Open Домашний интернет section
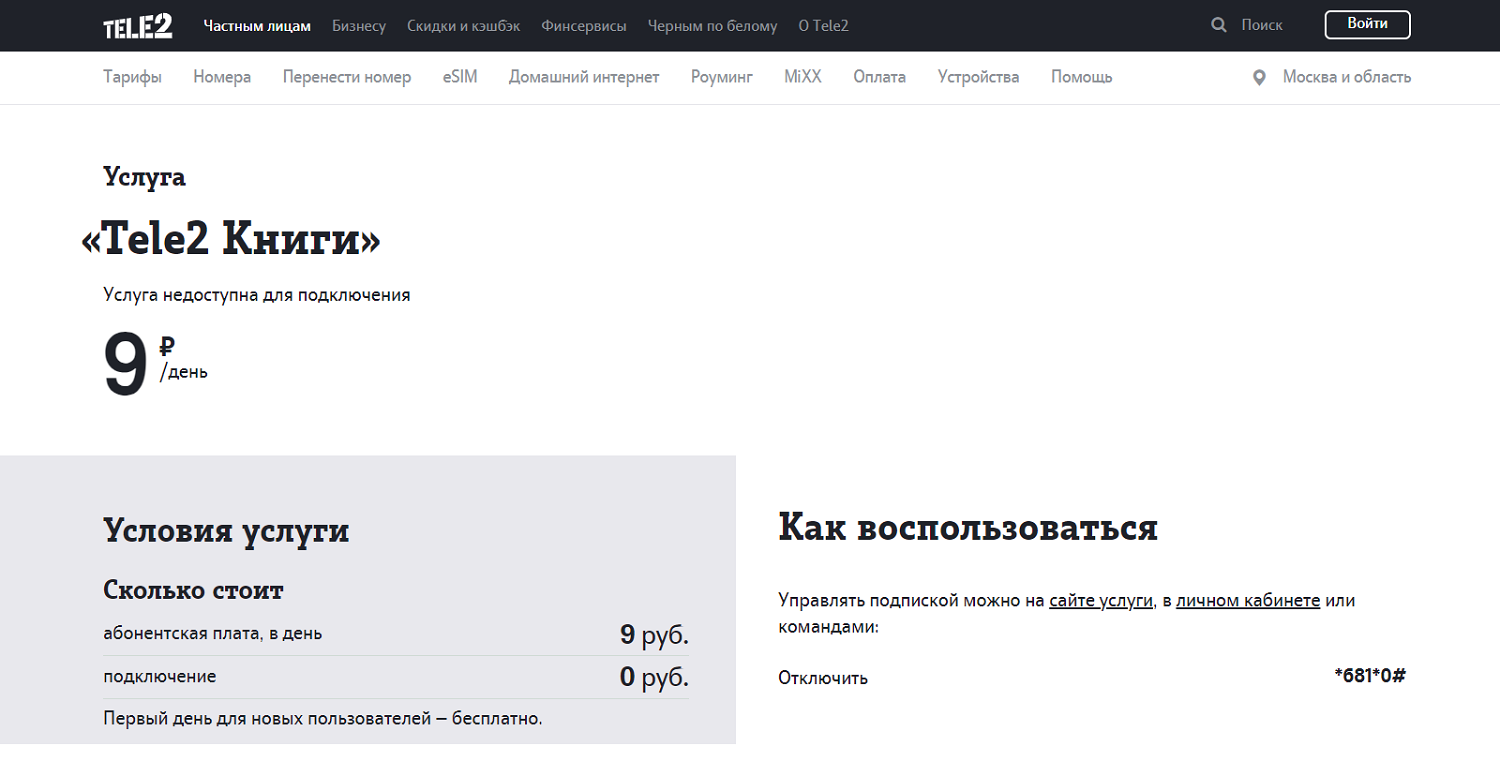The image size is (1500, 761). pos(584,77)
